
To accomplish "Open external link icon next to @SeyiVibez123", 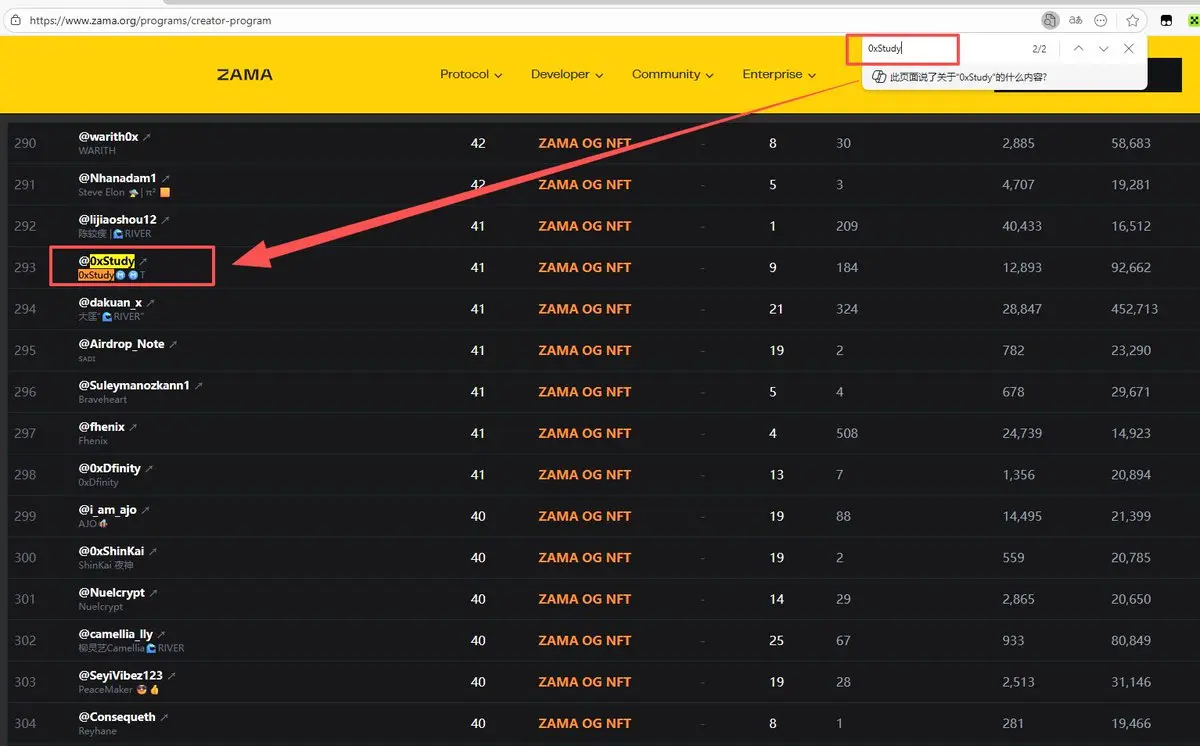I will pos(171,676).
